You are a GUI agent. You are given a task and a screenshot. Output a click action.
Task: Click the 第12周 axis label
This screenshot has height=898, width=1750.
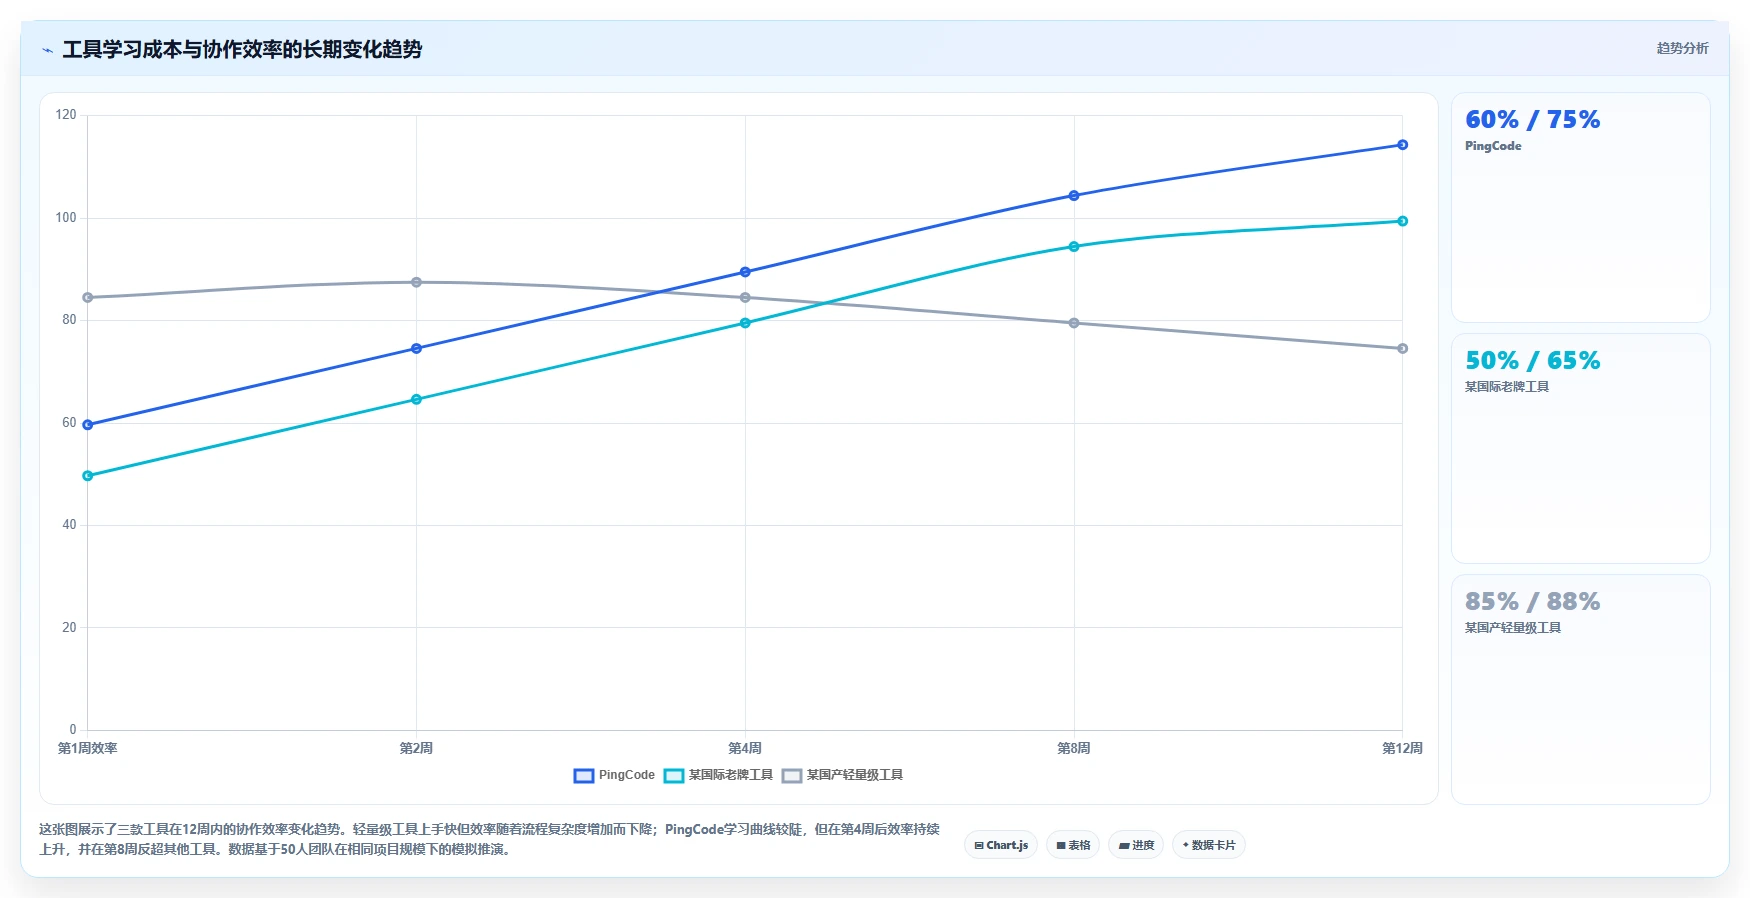coord(1402,748)
